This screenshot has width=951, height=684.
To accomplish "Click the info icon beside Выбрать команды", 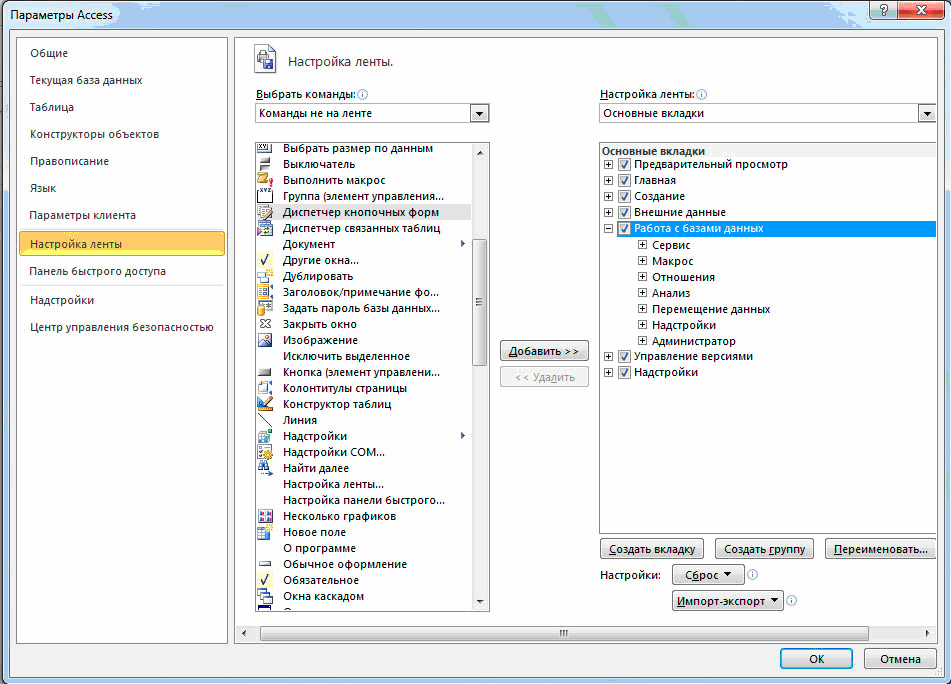I will pyautogui.click(x=363, y=95).
